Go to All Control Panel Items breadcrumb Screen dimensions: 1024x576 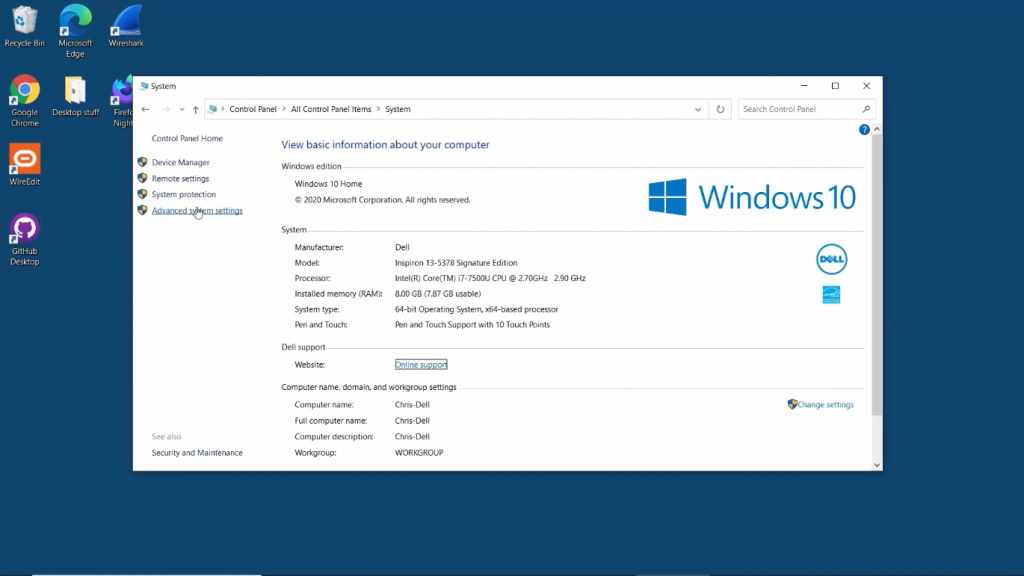pos(330,109)
